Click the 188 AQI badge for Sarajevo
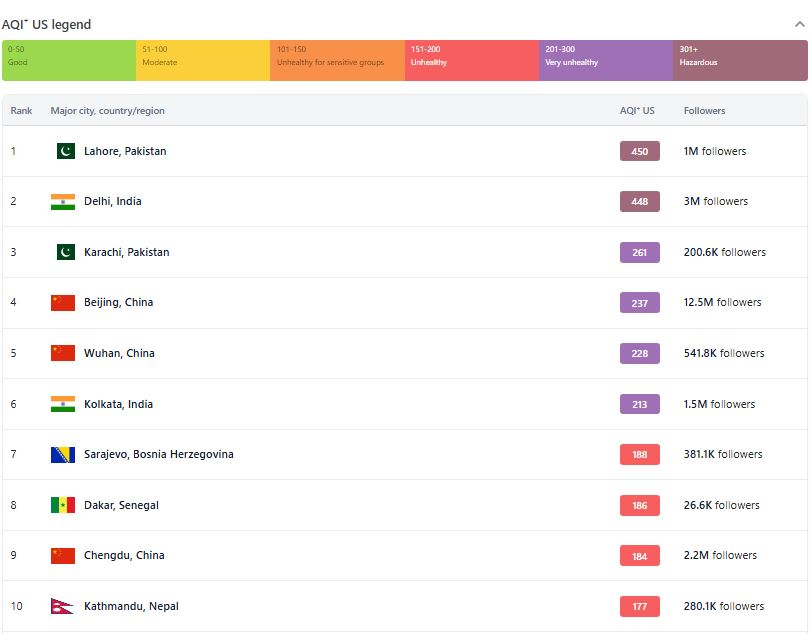This screenshot has height=634, width=812. (x=640, y=455)
